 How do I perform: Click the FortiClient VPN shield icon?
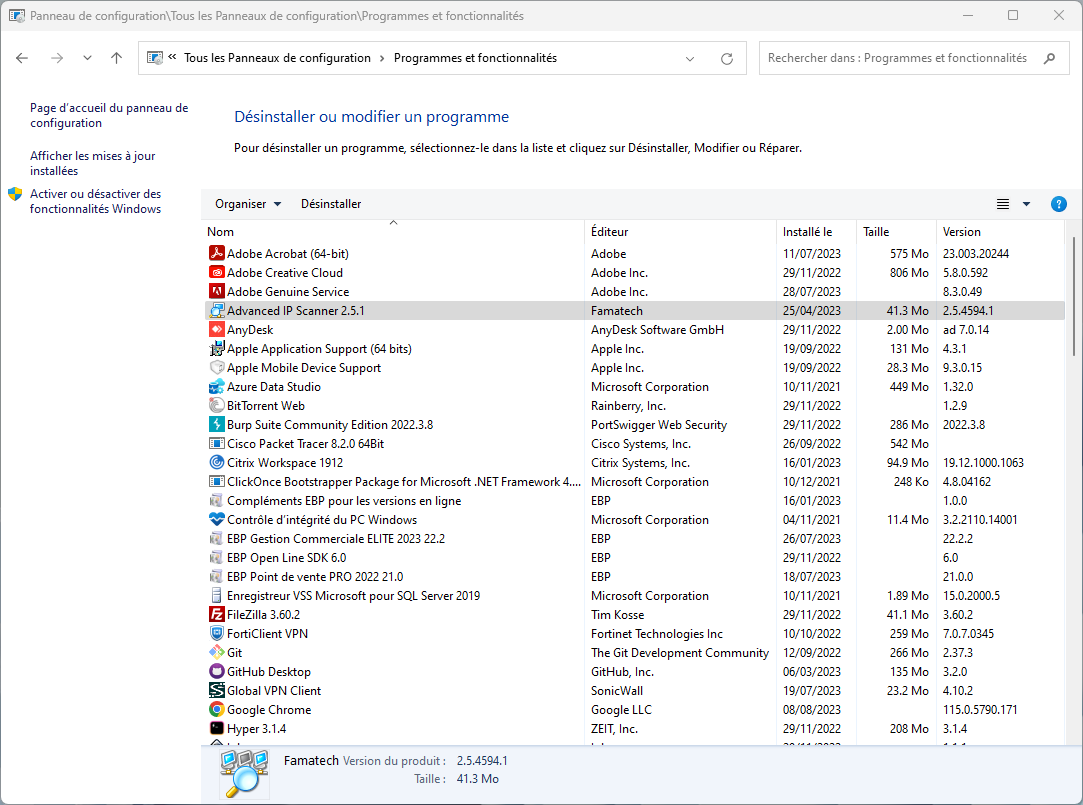(x=217, y=634)
